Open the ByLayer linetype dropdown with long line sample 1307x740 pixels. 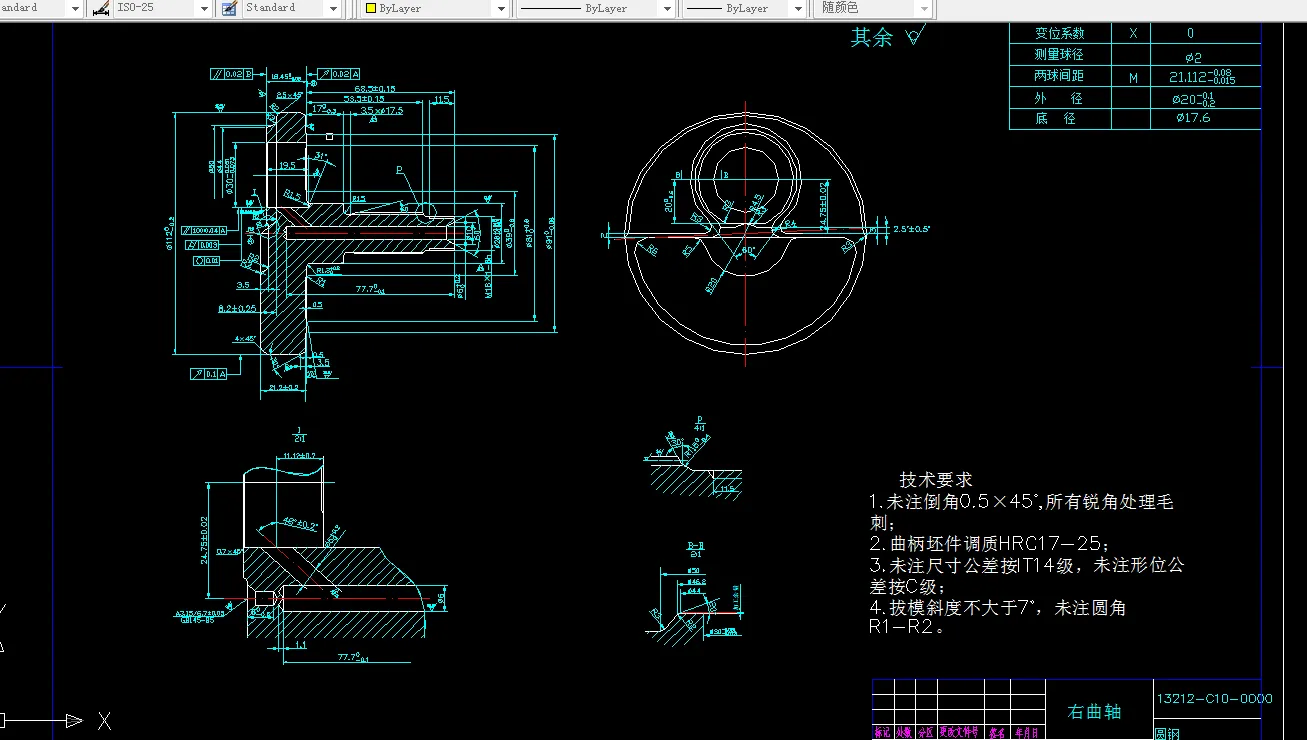tap(667, 8)
